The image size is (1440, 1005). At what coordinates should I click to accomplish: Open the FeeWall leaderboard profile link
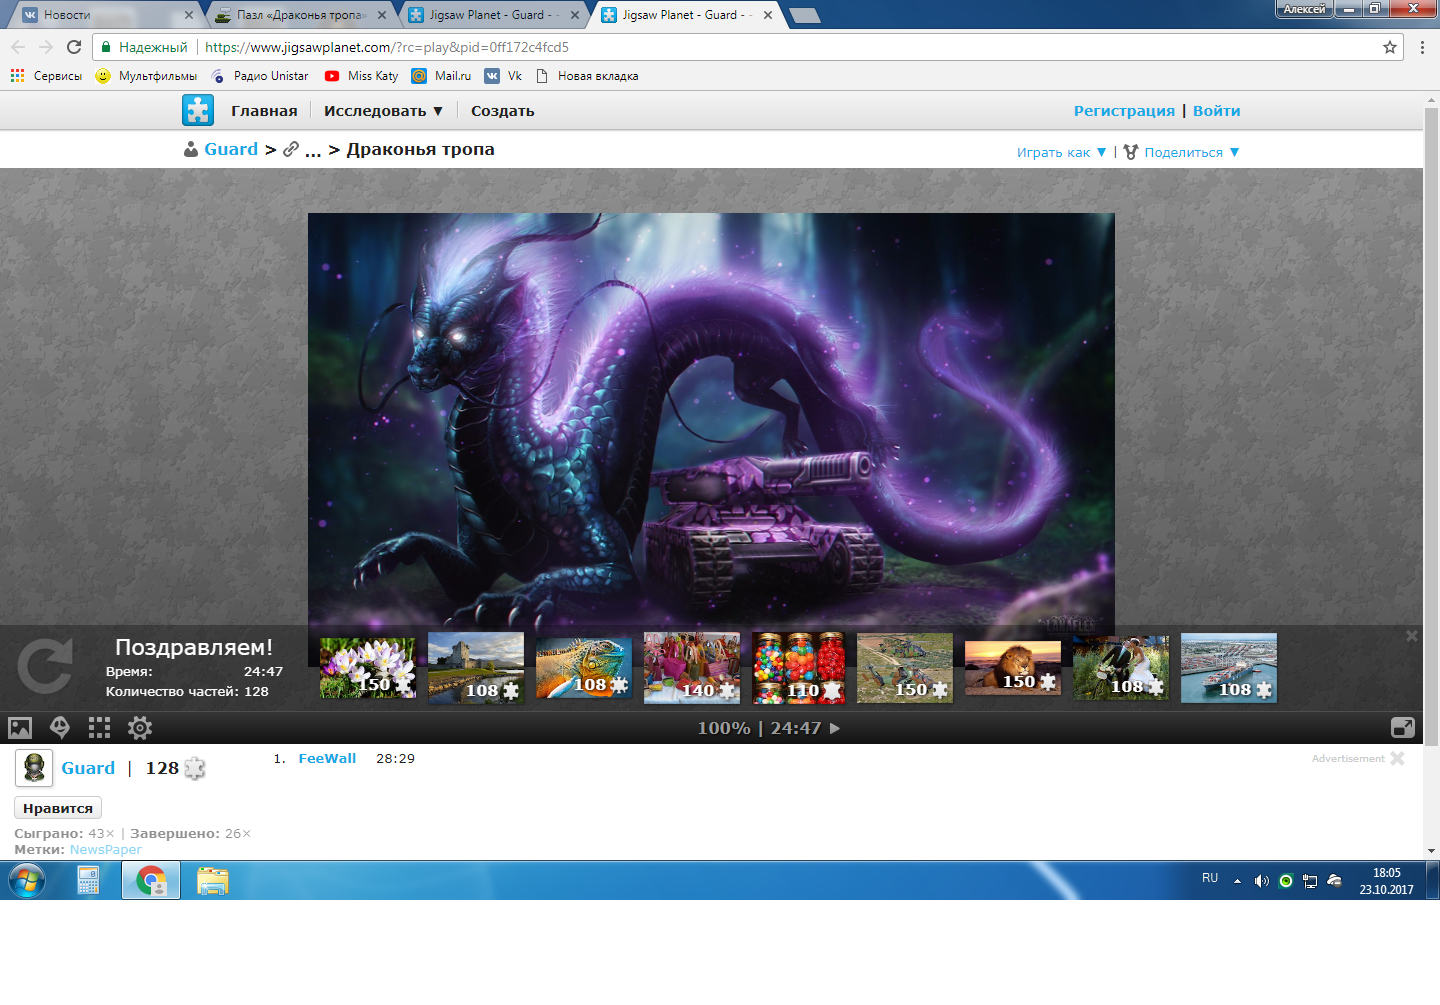coord(327,759)
